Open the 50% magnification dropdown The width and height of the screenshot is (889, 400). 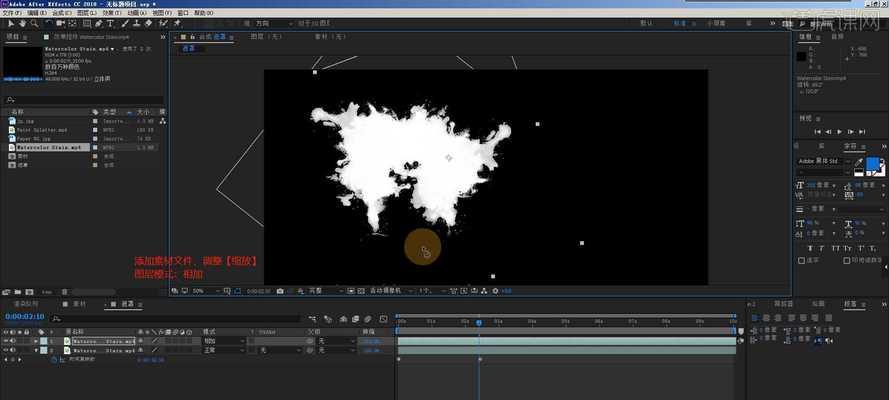[205, 291]
